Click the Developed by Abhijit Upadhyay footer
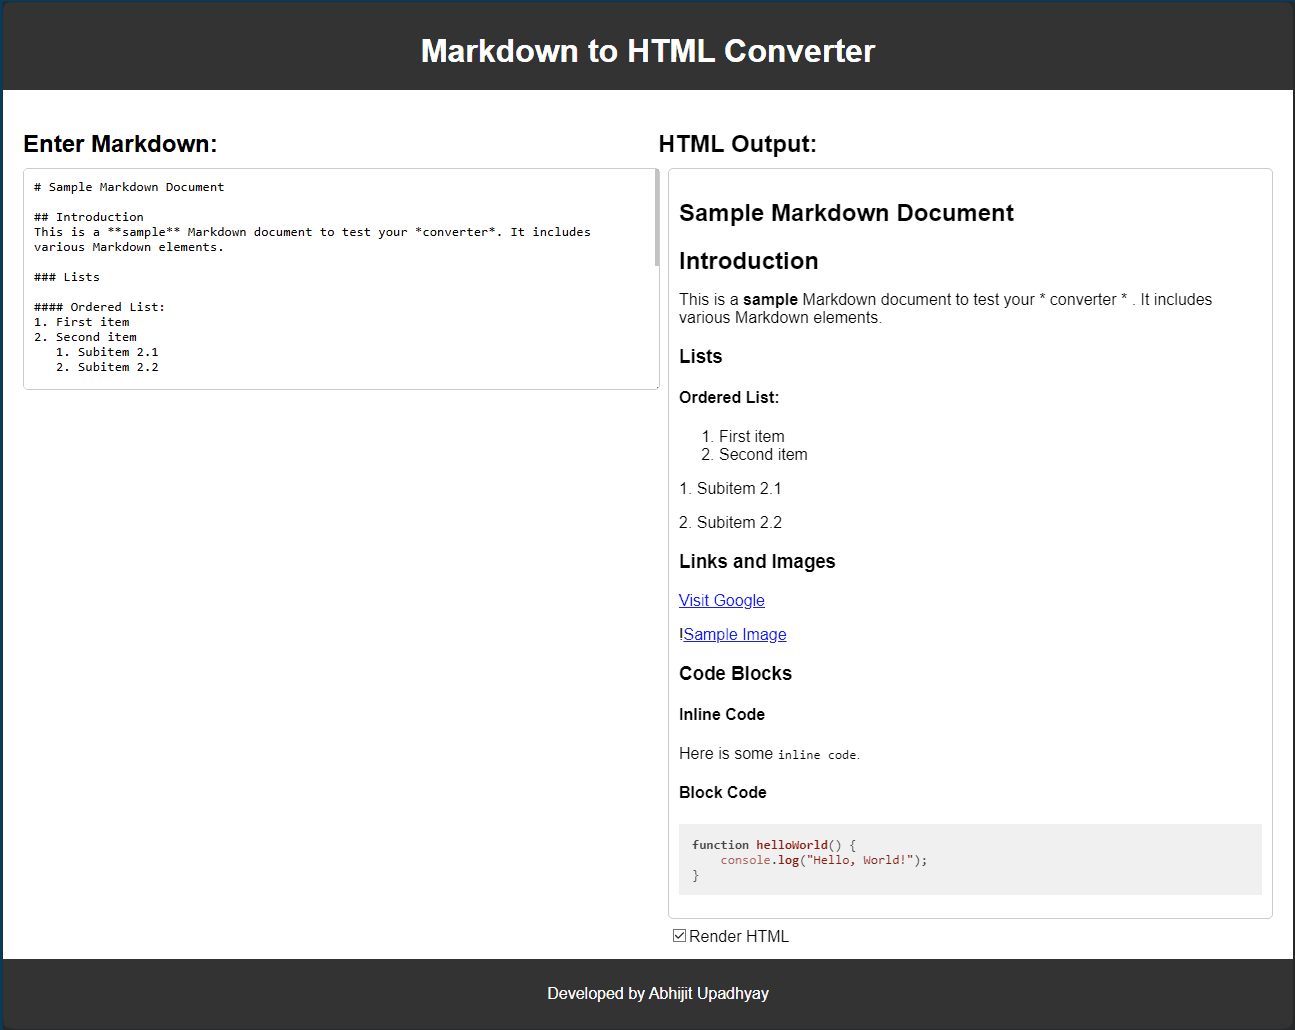 (x=658, y=993)
